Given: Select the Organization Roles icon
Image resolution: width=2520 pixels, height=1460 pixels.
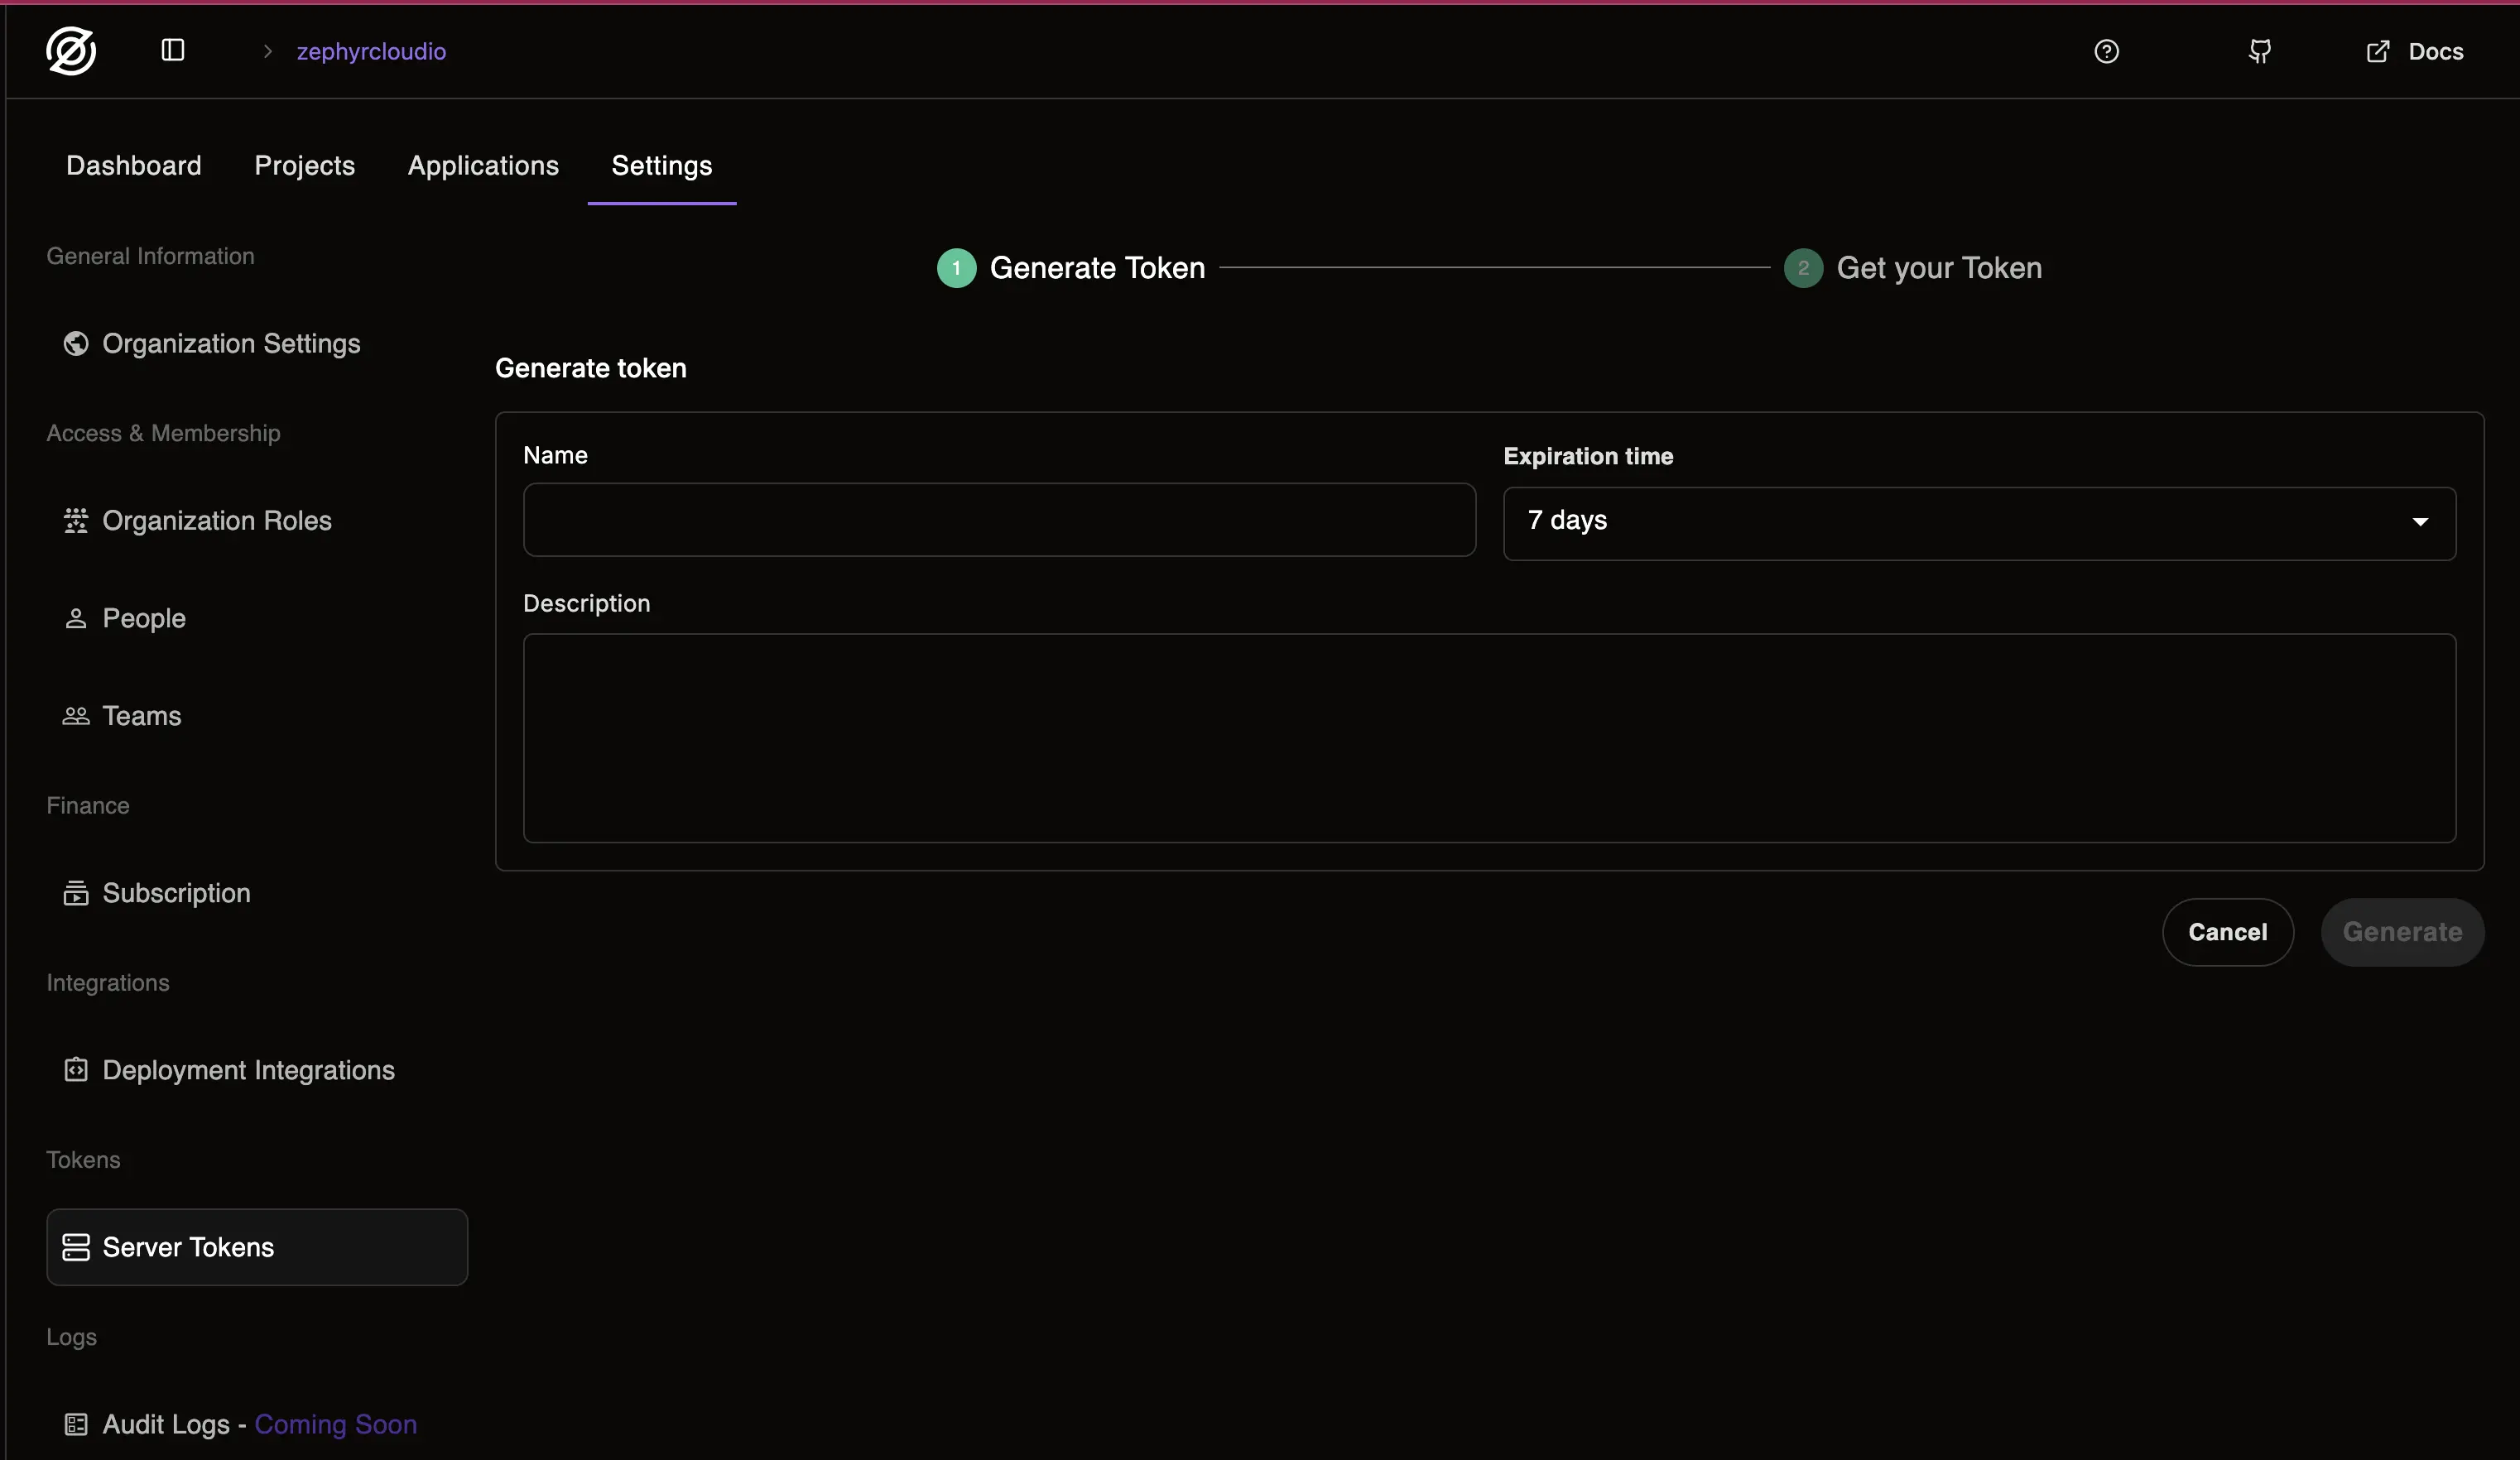Looking at the screenshot, I should coord(74,521).
